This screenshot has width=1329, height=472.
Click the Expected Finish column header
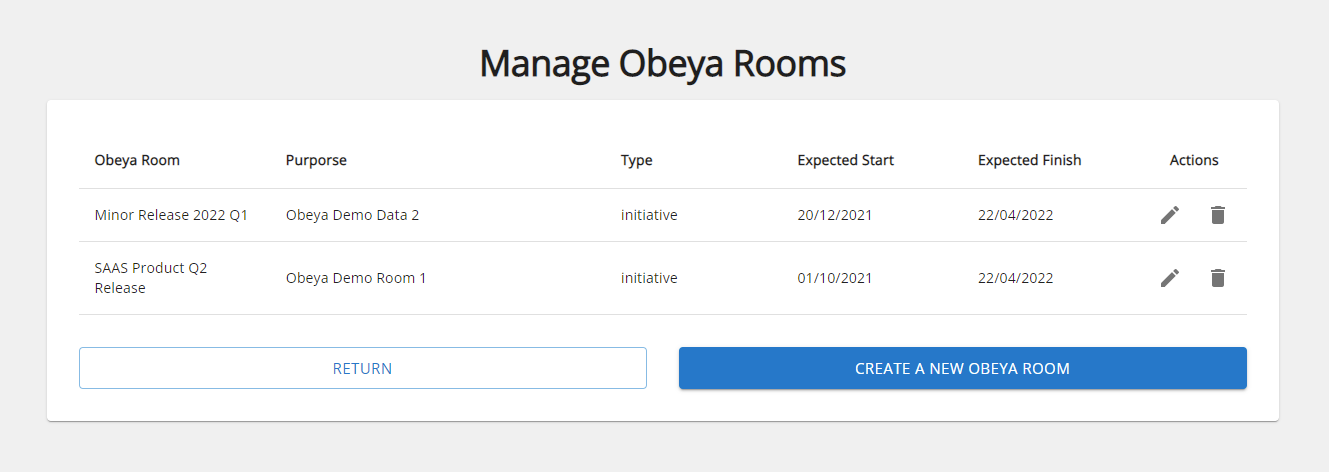pos(1030,160)
